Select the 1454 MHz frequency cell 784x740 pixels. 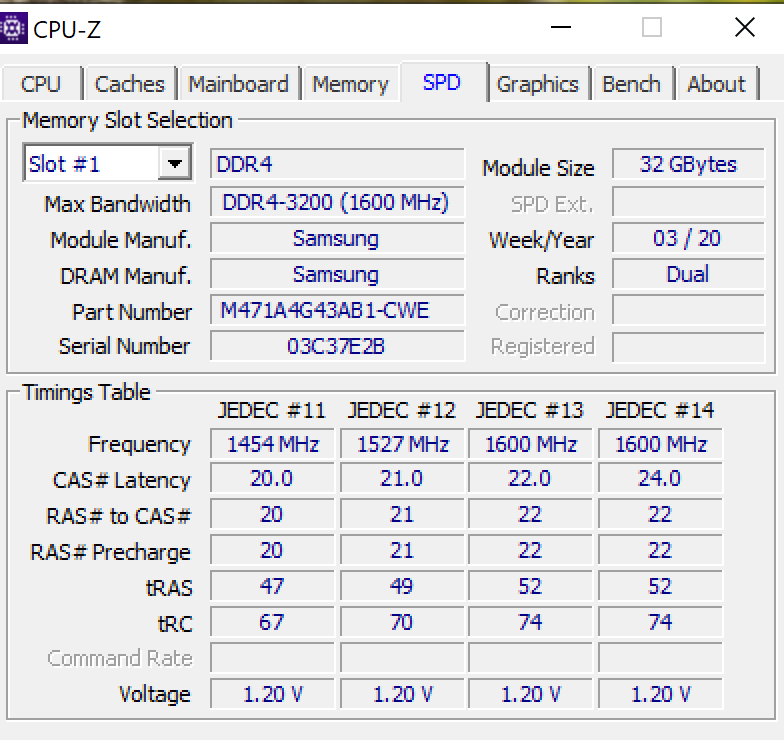(272, 444)
